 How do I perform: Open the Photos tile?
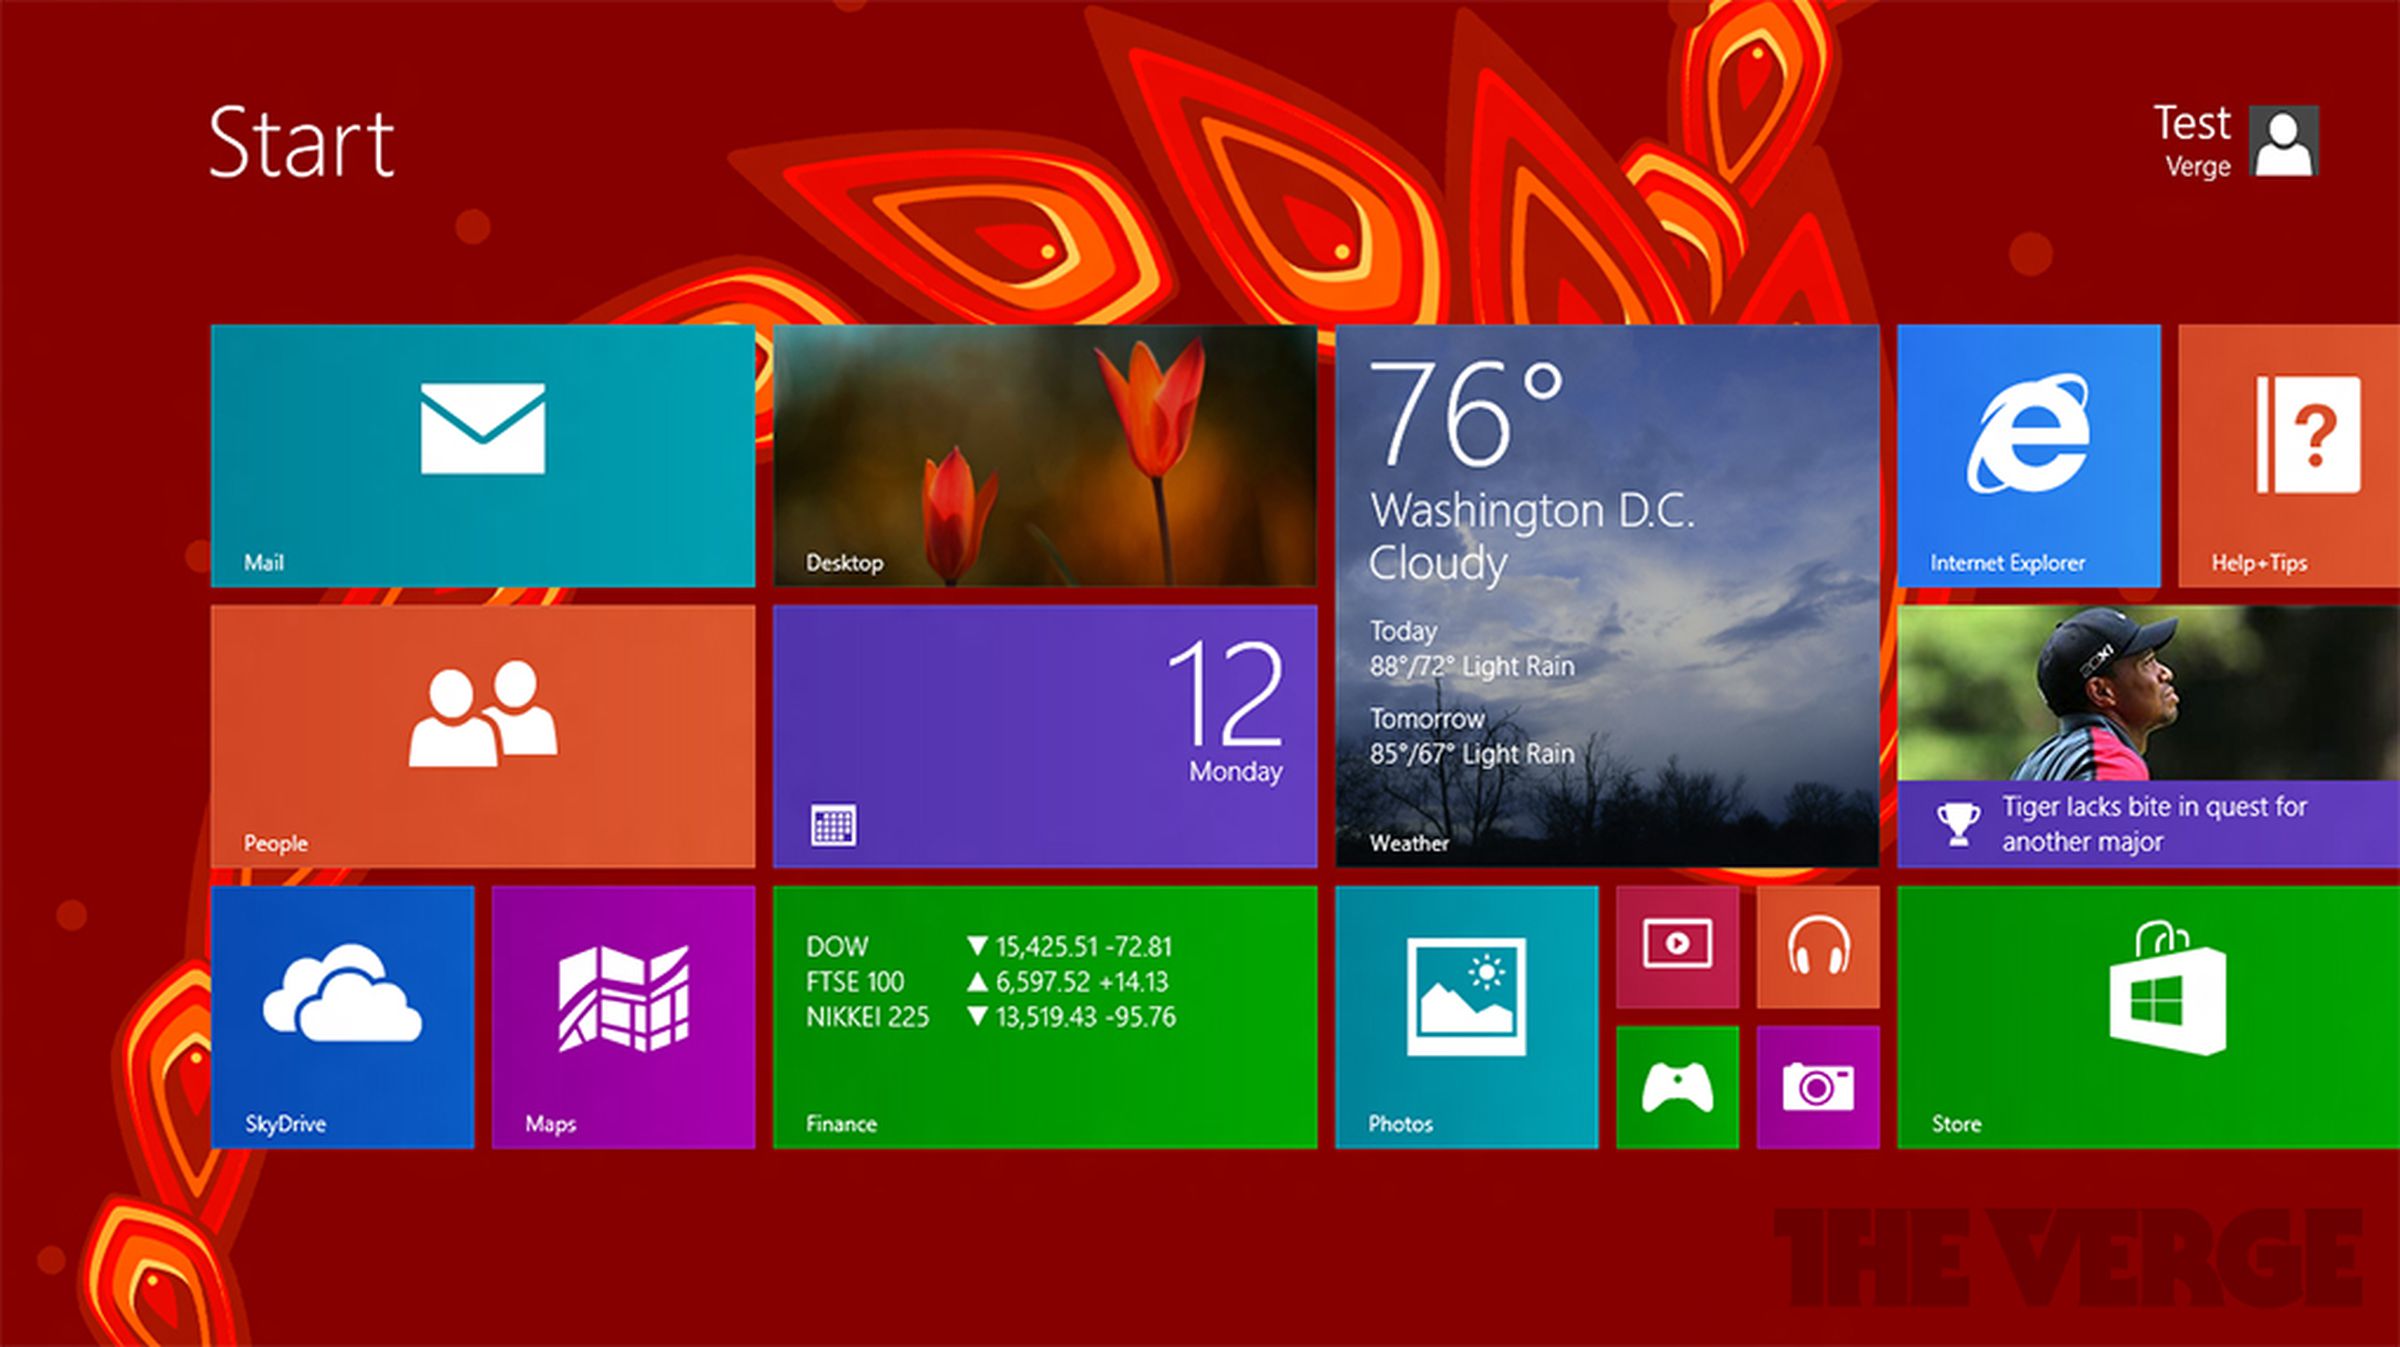[x=1466, y=1017]
